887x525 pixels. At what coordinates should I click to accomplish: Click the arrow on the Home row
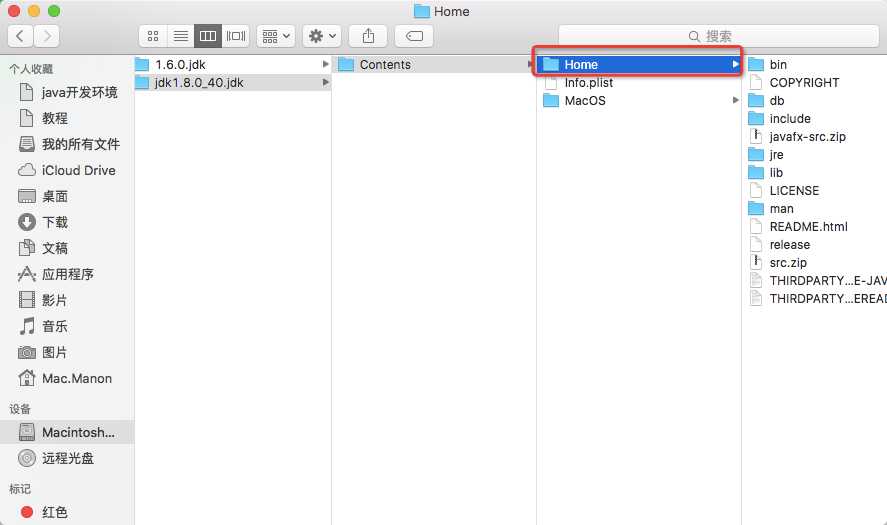tap(735, 64)
